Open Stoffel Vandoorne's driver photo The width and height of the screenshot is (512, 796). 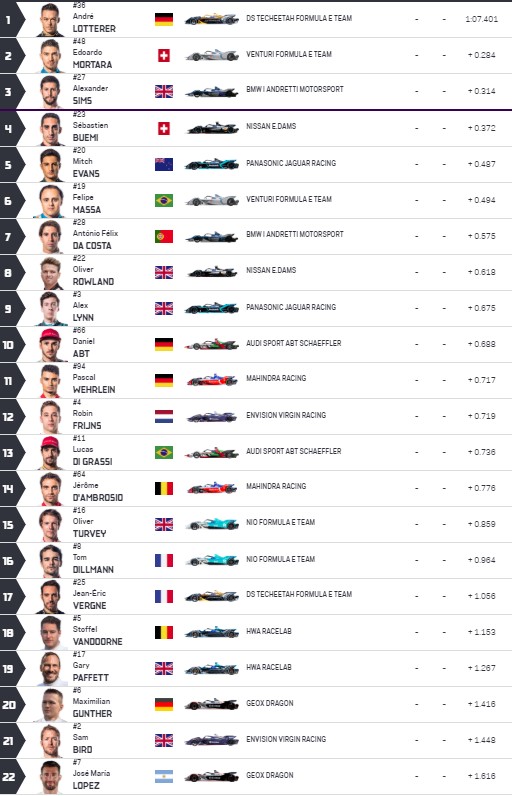click(51, 633)
